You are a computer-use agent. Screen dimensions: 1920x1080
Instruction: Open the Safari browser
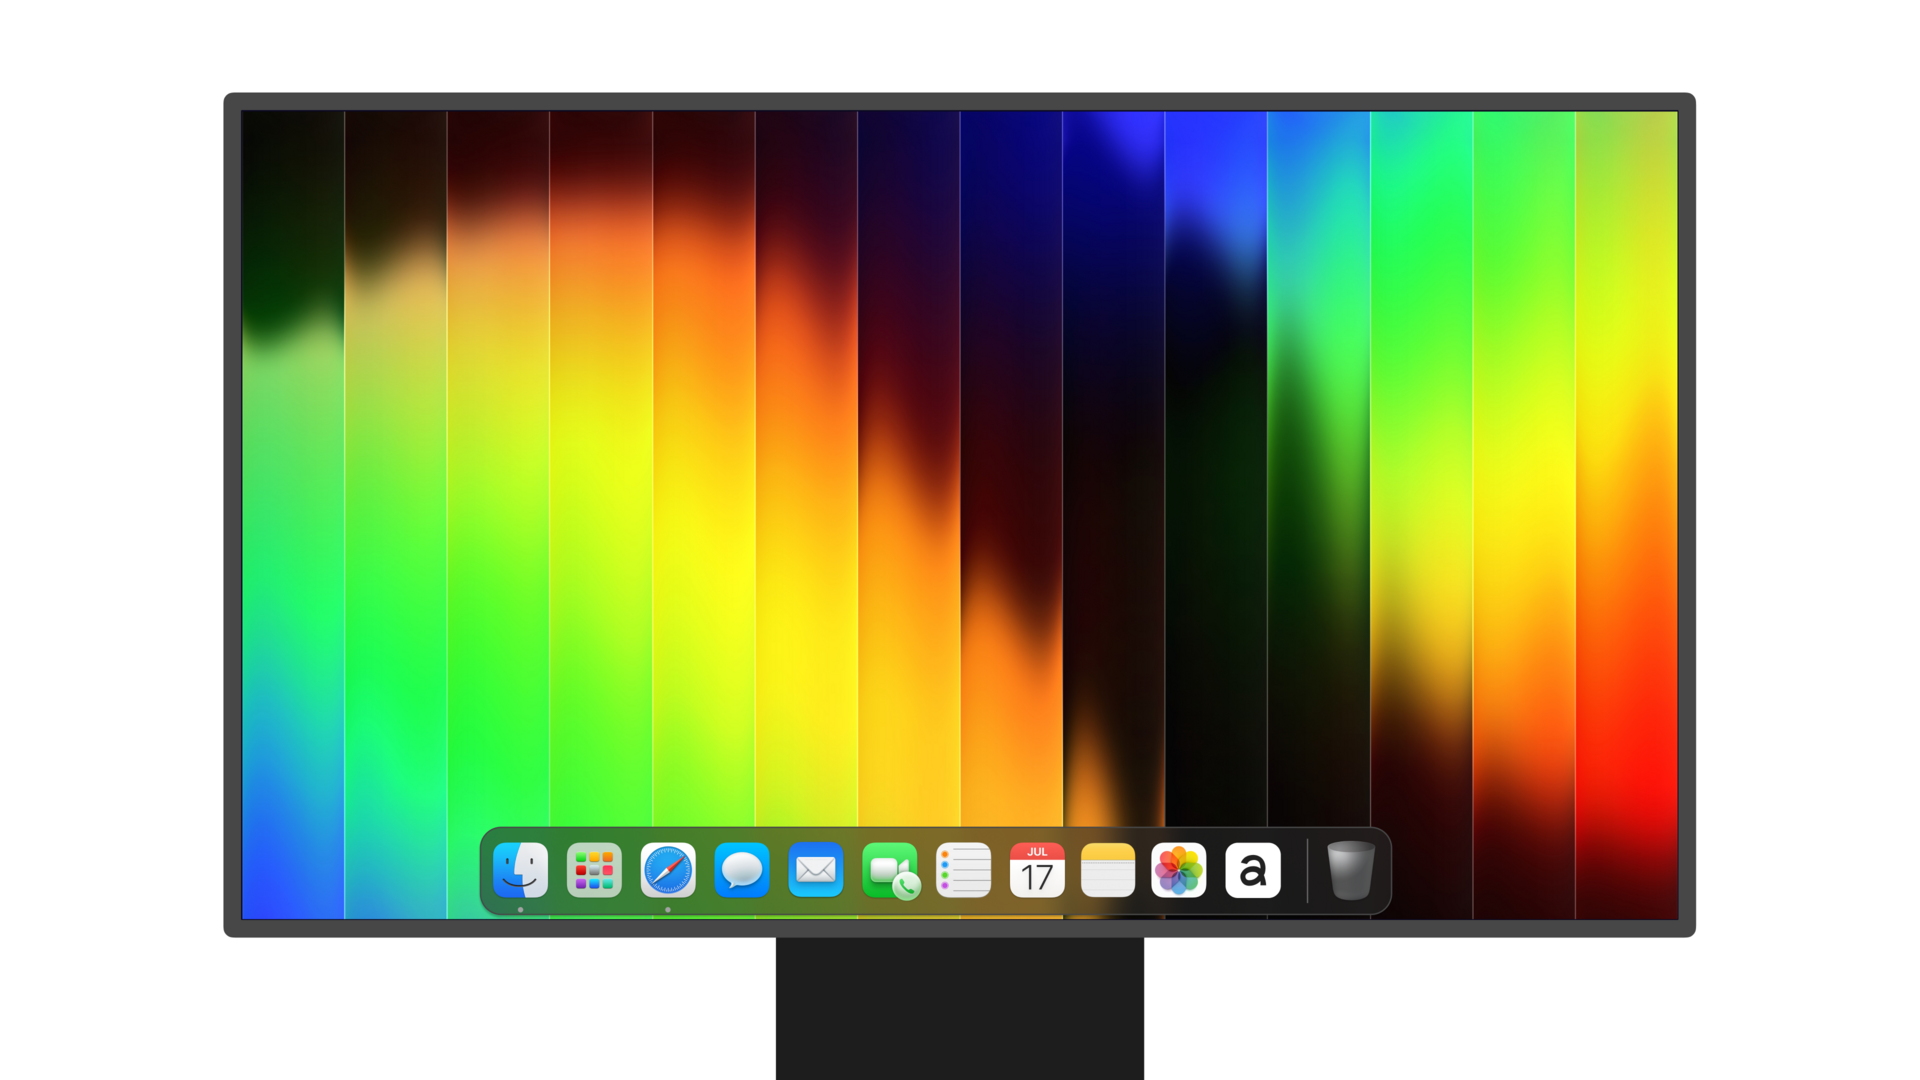point(668,869)
